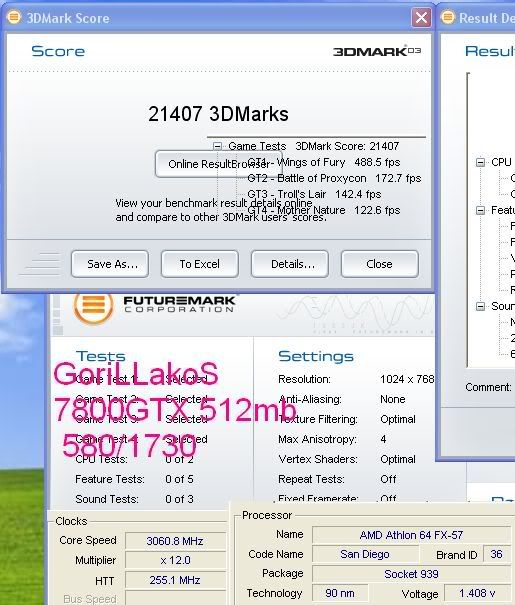Image resolution: width=515 pixels, height=605 pixels.
Task: Click the processor Name field AMD Athlon 64 FX-57
Action: [411, 535]
